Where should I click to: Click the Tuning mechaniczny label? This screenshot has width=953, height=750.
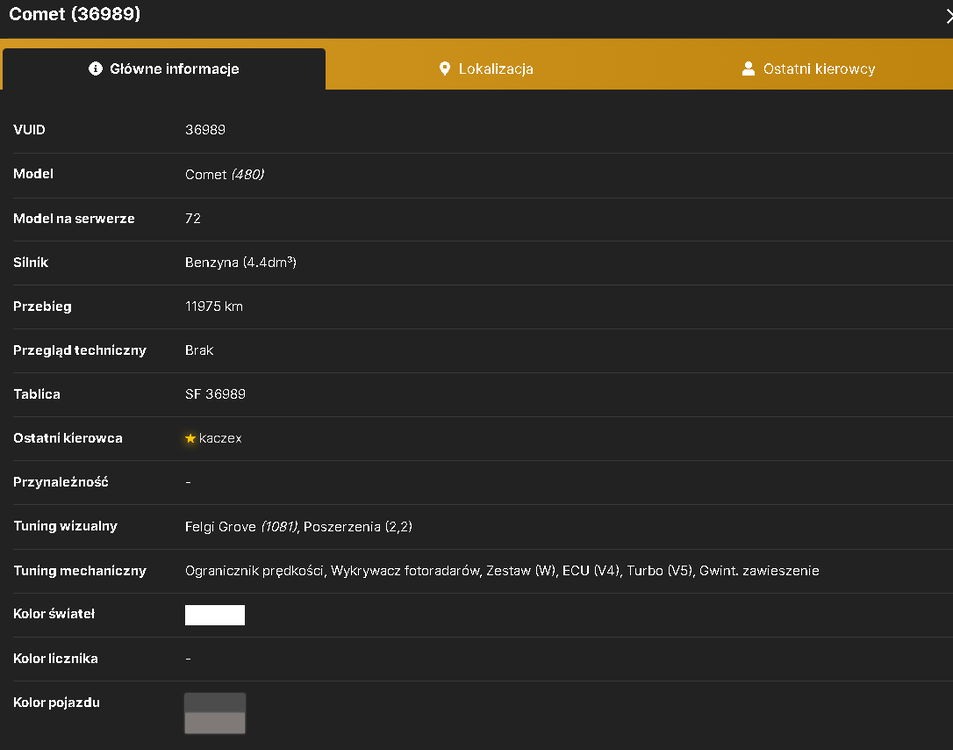pos(80,571)
